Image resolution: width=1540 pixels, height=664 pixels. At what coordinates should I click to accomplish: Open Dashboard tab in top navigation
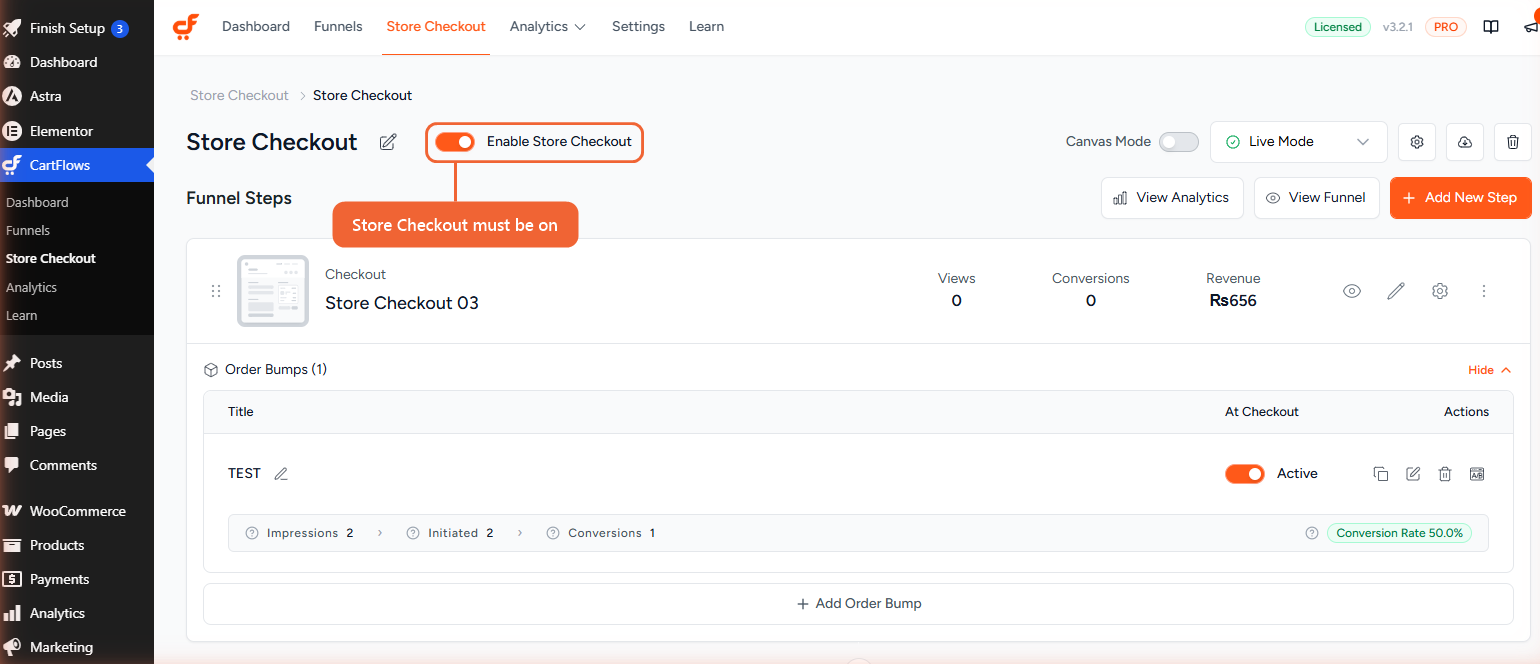point(256,27)
